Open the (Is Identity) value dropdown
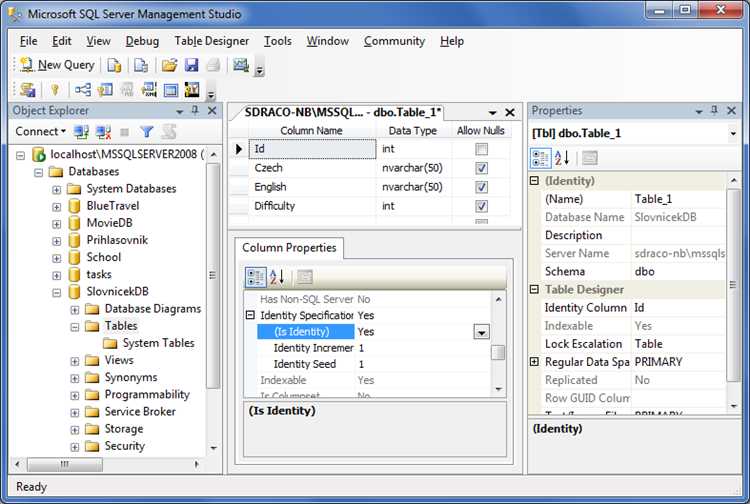Image resolution: width=750 pixels, height=504 pixels. 480,332
